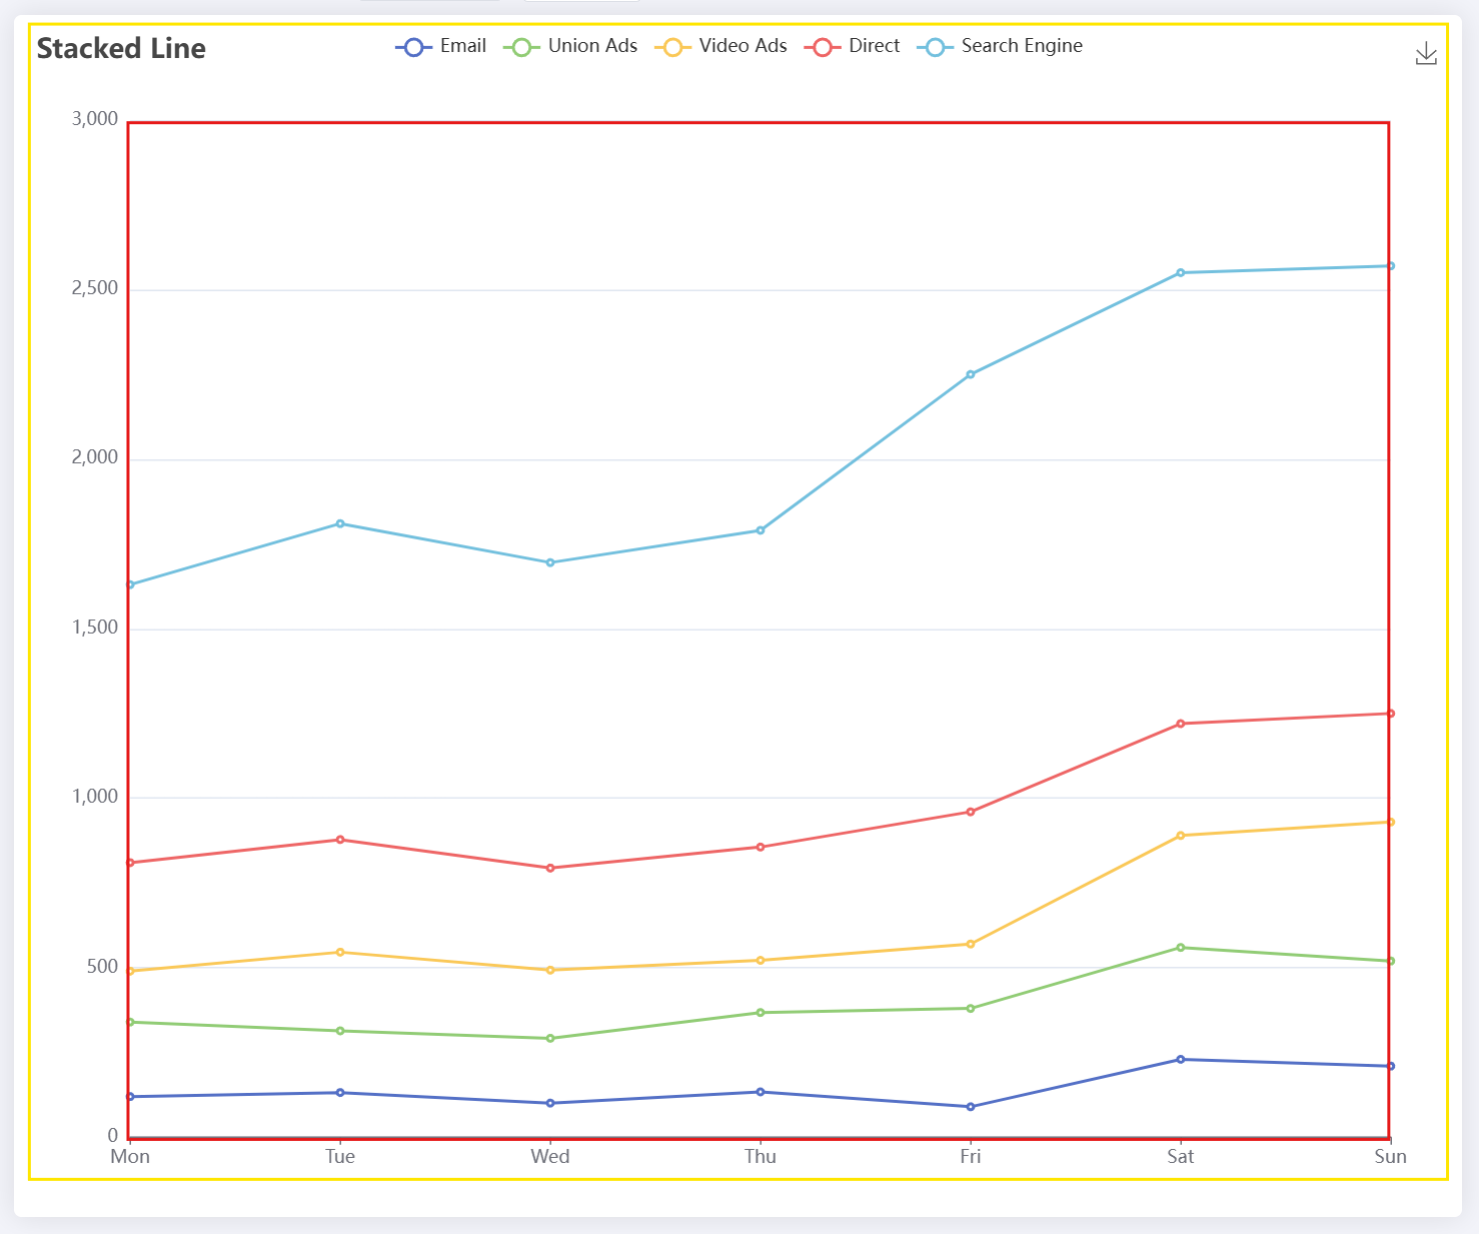This screenshot has width=1479, height=1234.
Task: Click Email data point on Fri
Action: 970,1107
